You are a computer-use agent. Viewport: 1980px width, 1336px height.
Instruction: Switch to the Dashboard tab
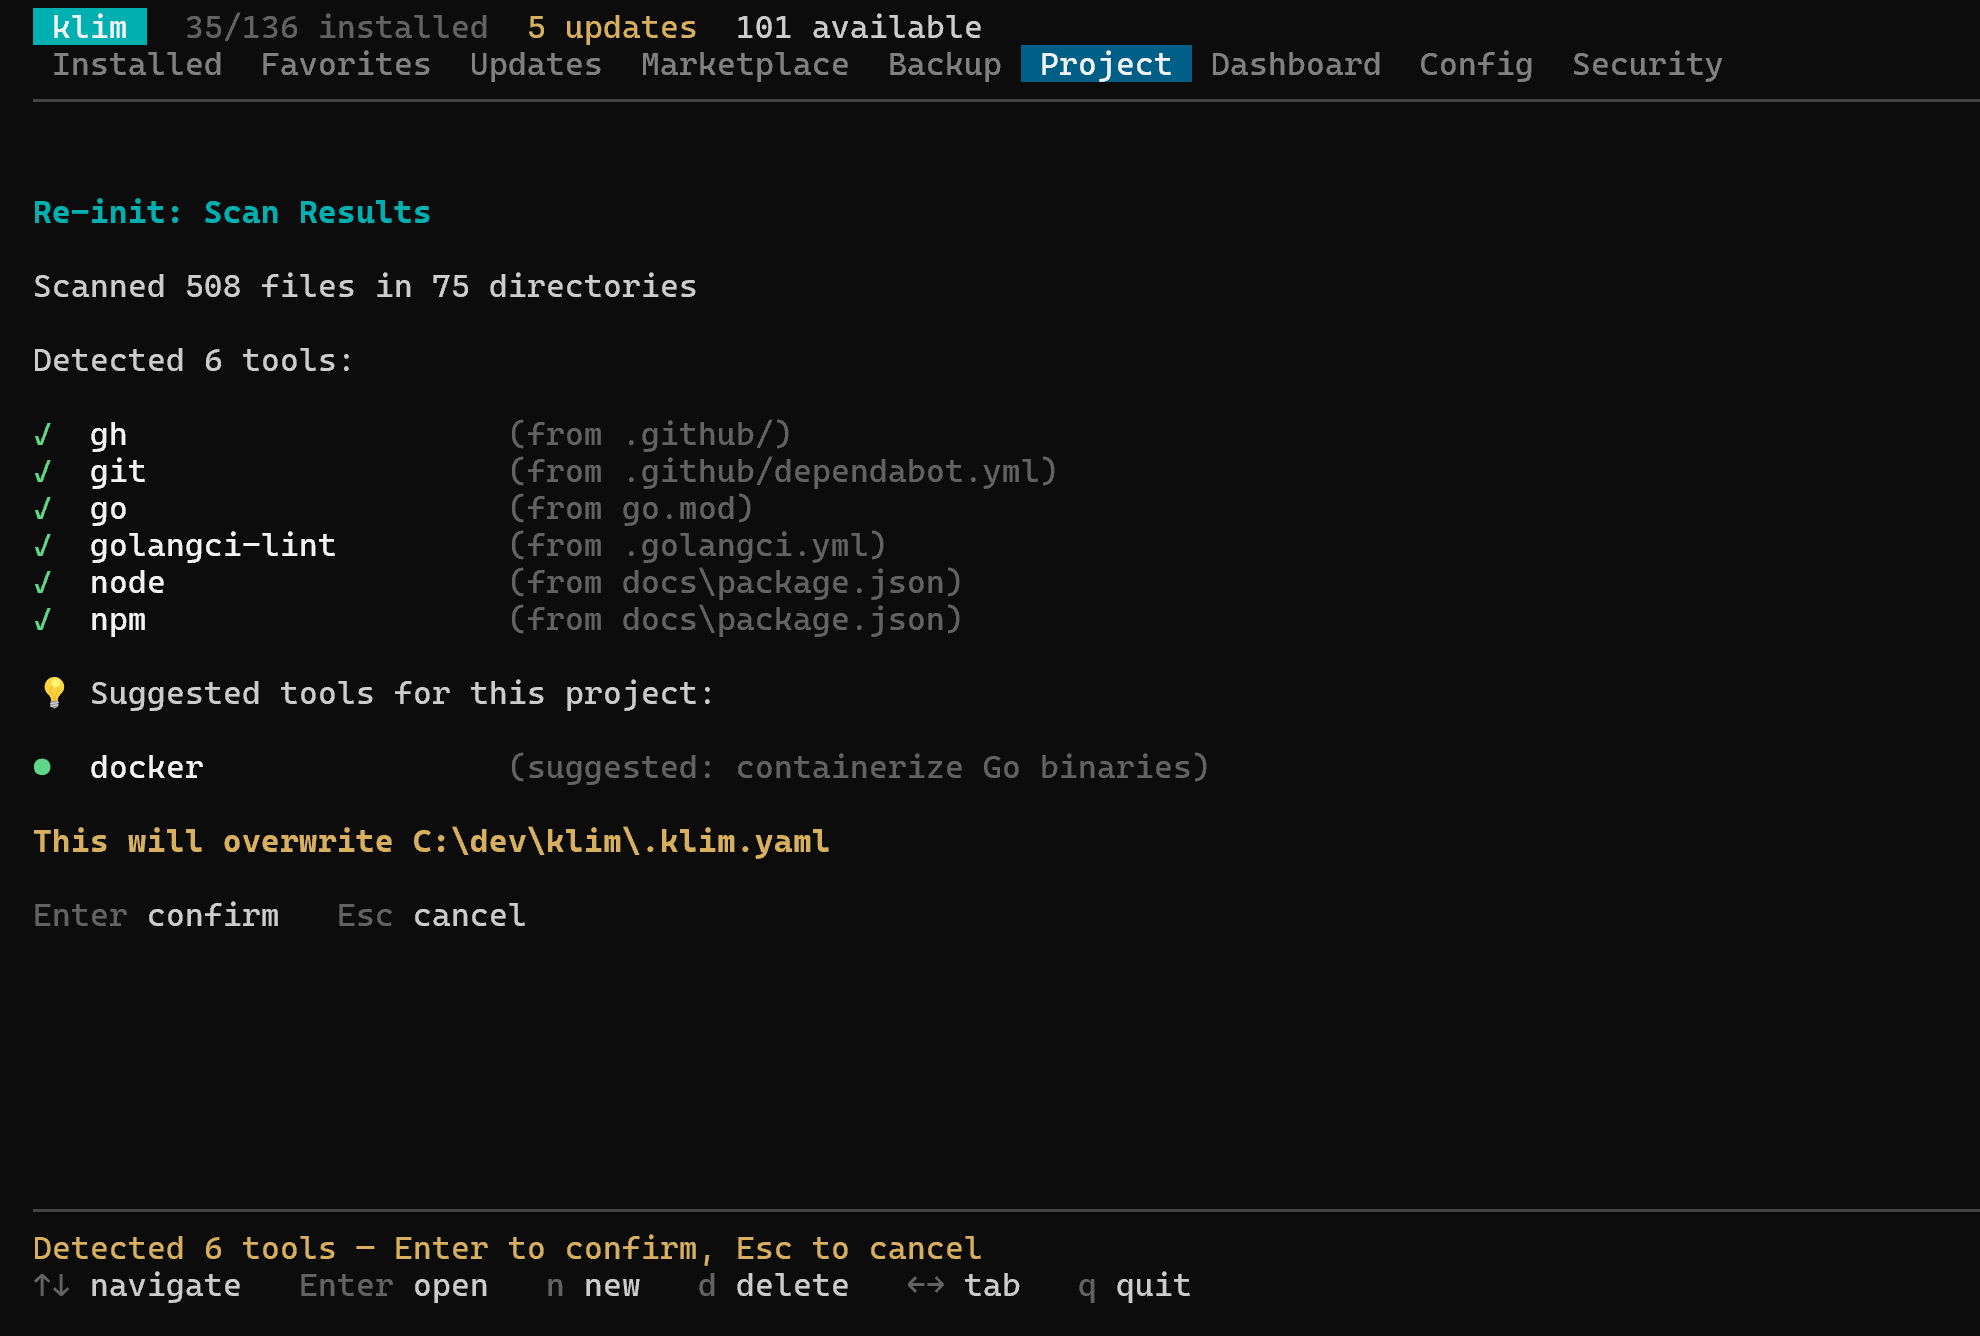(1296, 64)
